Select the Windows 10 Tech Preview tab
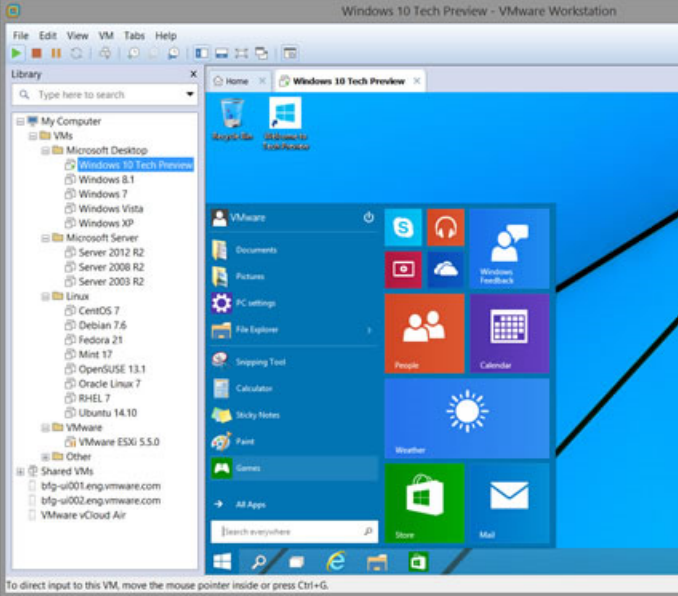 [349, 81]
